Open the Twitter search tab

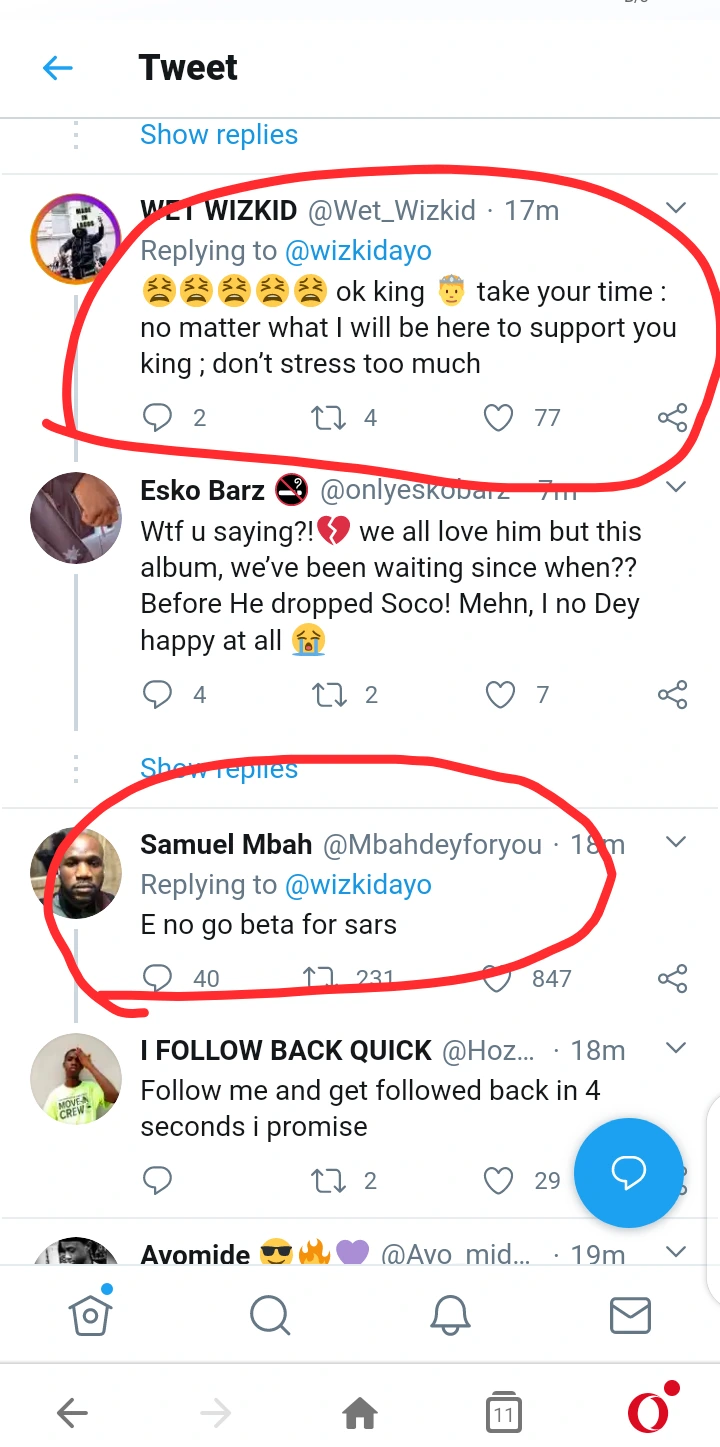pyautogui.click(x=269, y=1315)
